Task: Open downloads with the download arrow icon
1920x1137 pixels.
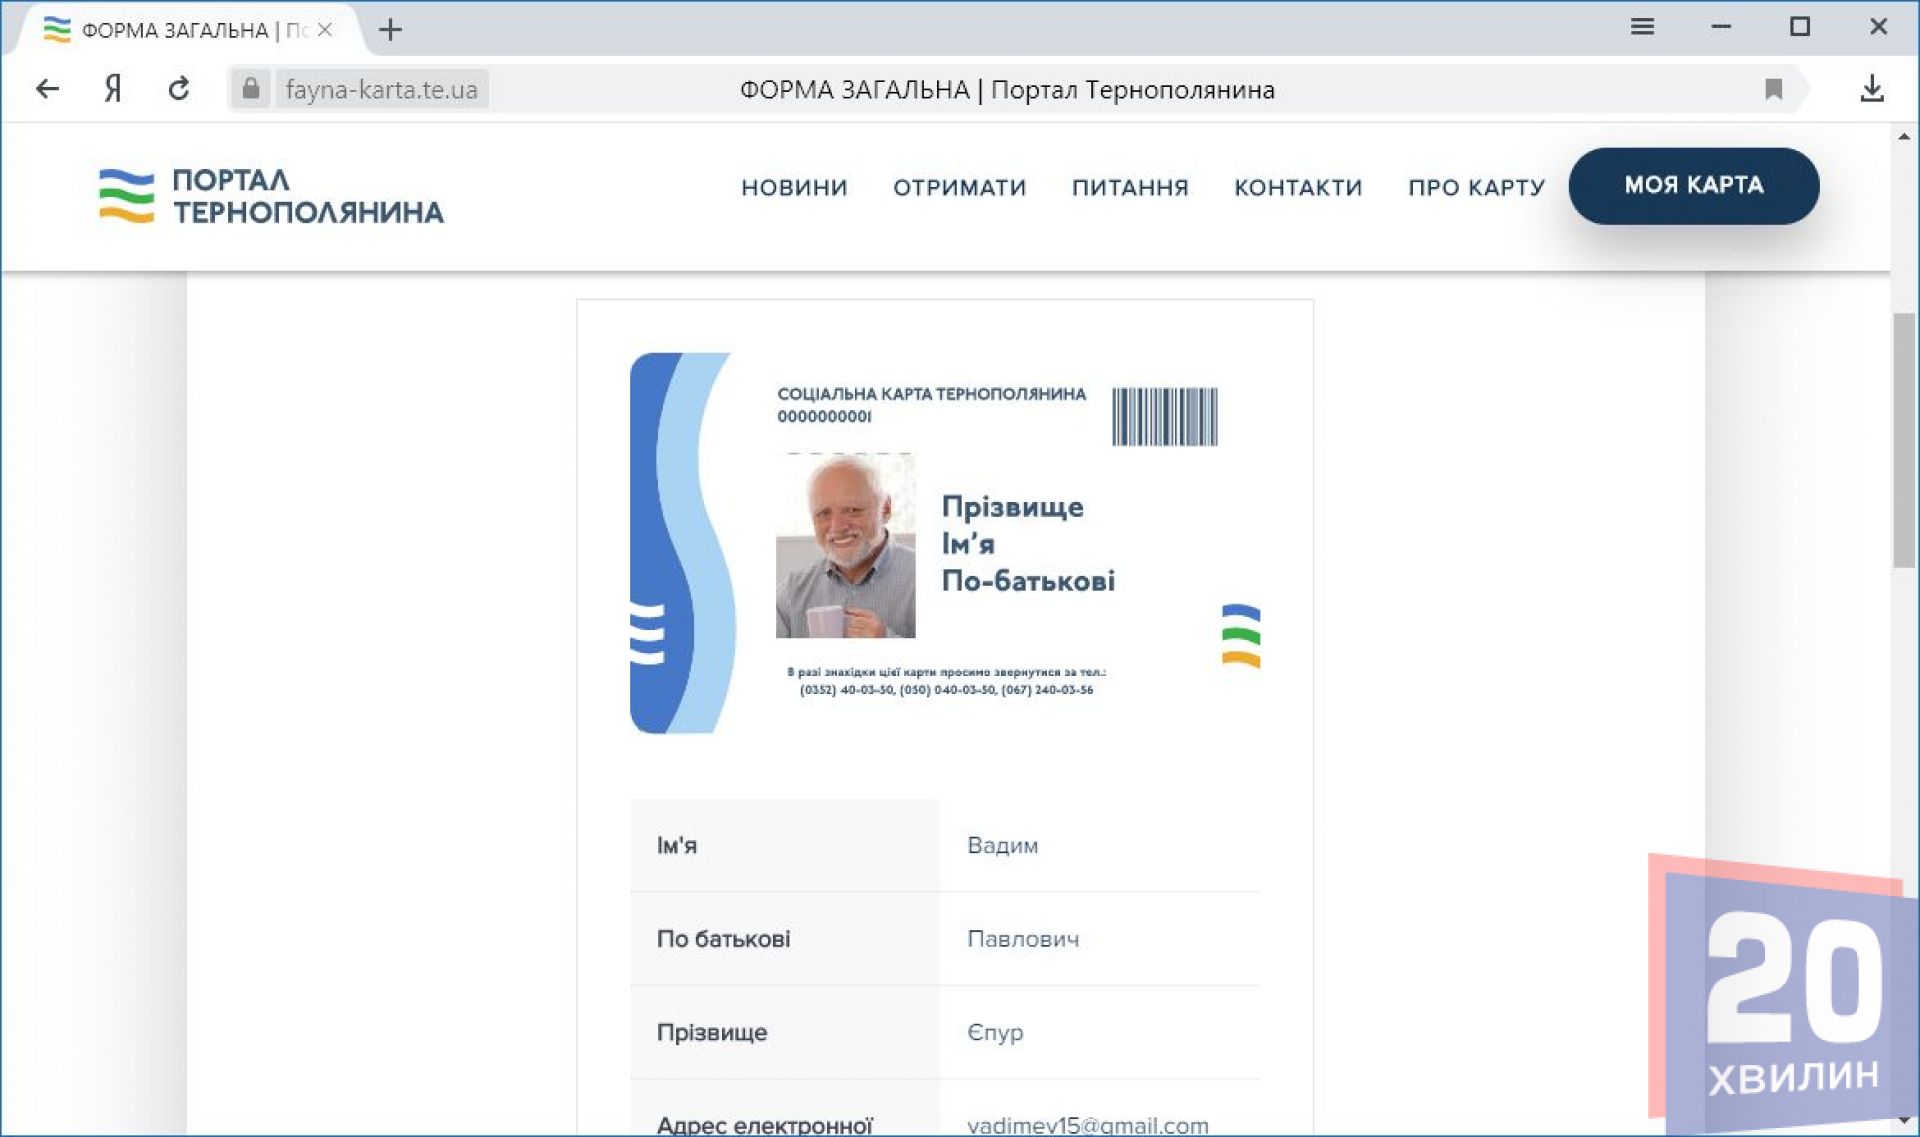Action: (1872, 89)
